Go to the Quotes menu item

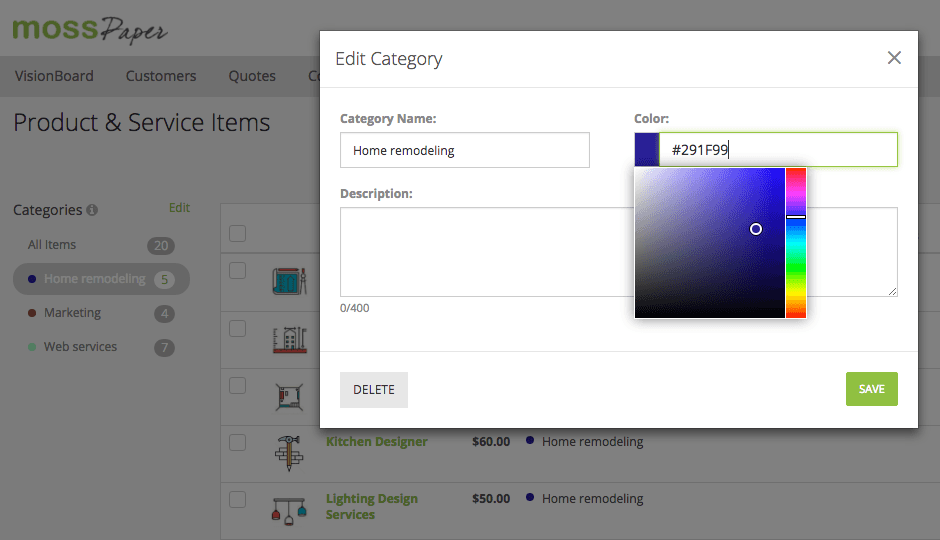[252, 76]
